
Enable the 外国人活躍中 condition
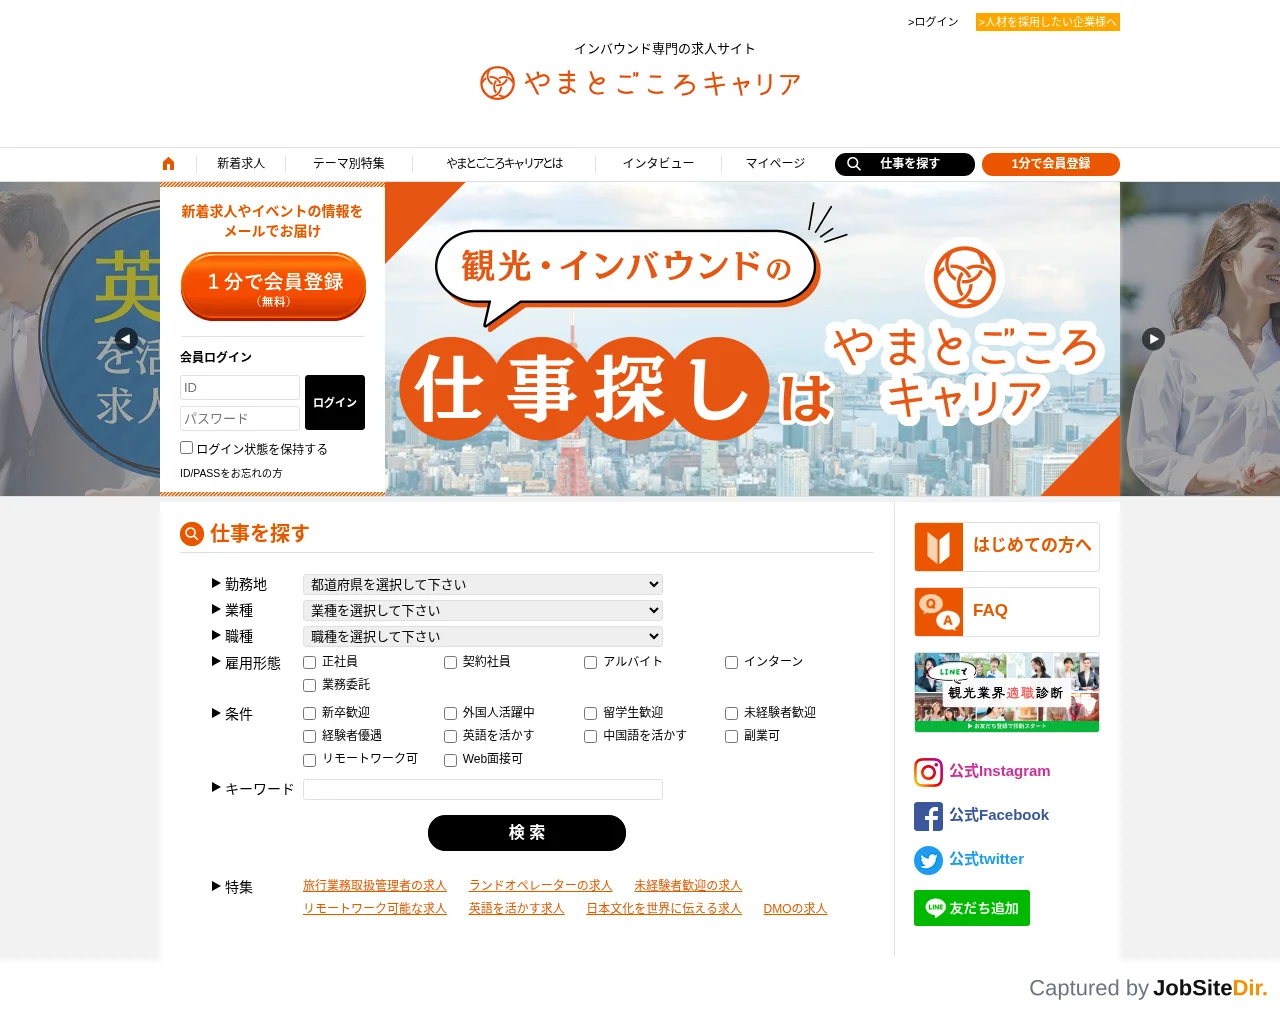450,713
